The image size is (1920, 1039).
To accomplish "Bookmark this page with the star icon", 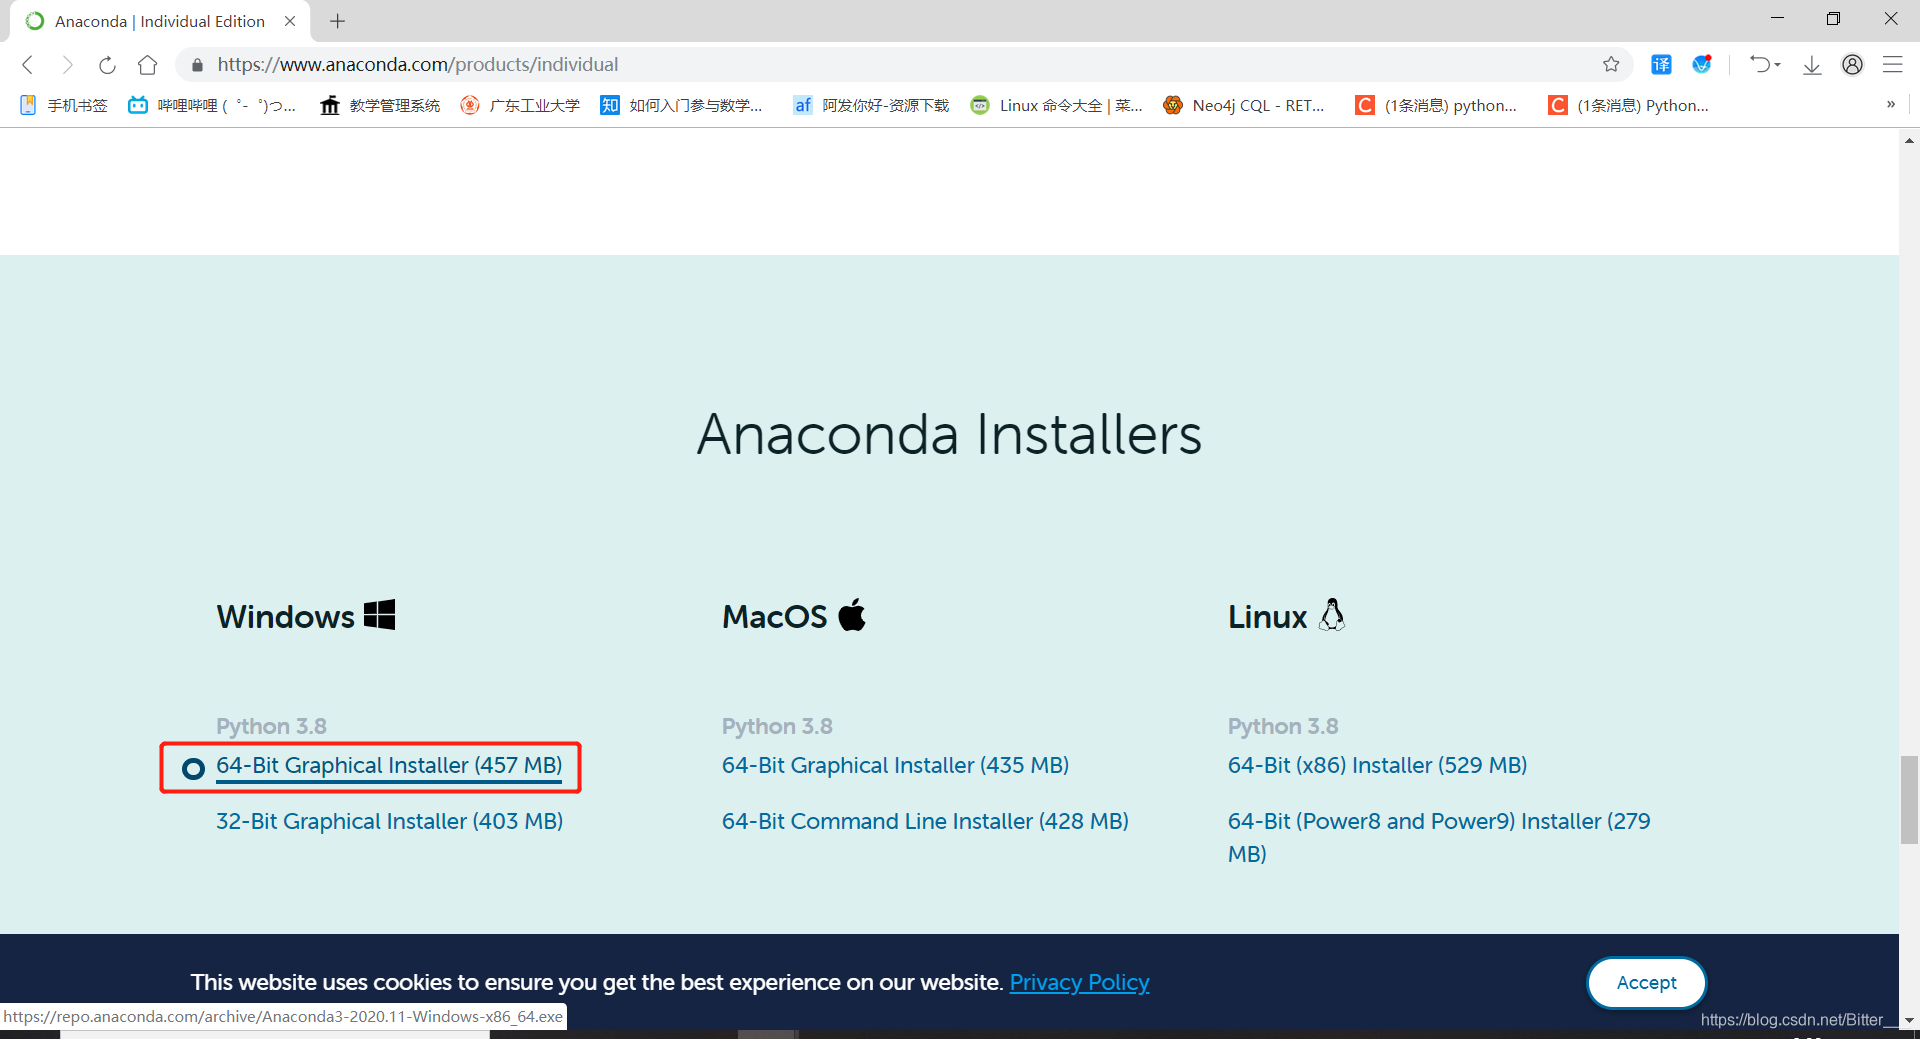I will coord(1611,65).
